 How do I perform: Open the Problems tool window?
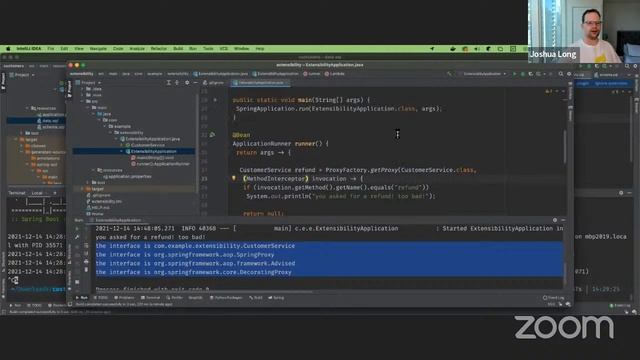pyautogui.click(x=124, y=298)
